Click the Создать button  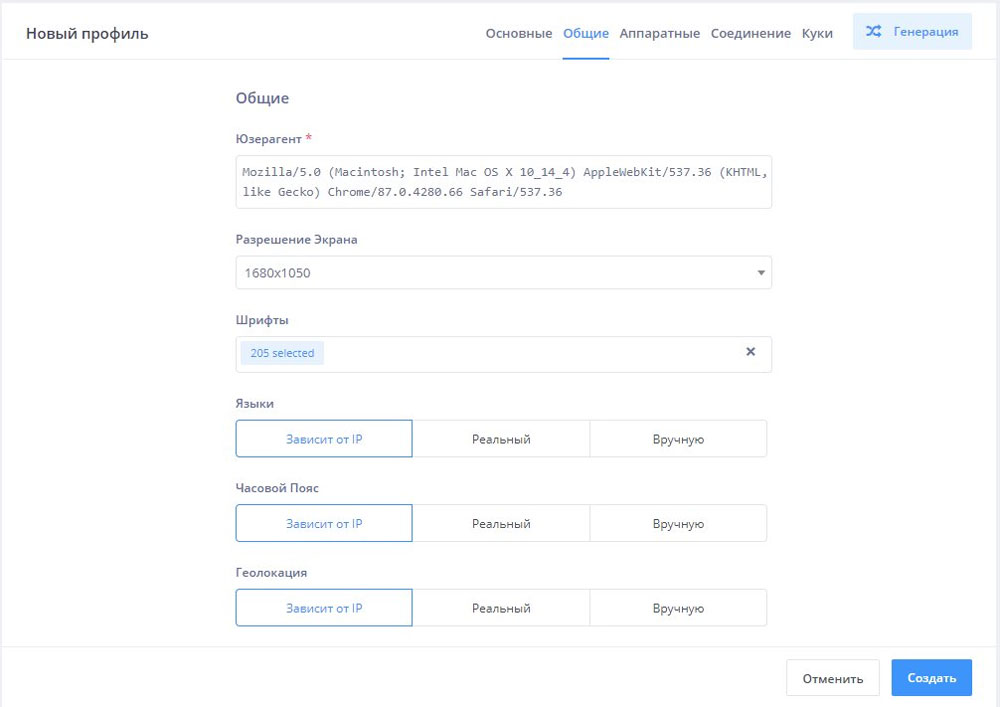pos(931,678)
